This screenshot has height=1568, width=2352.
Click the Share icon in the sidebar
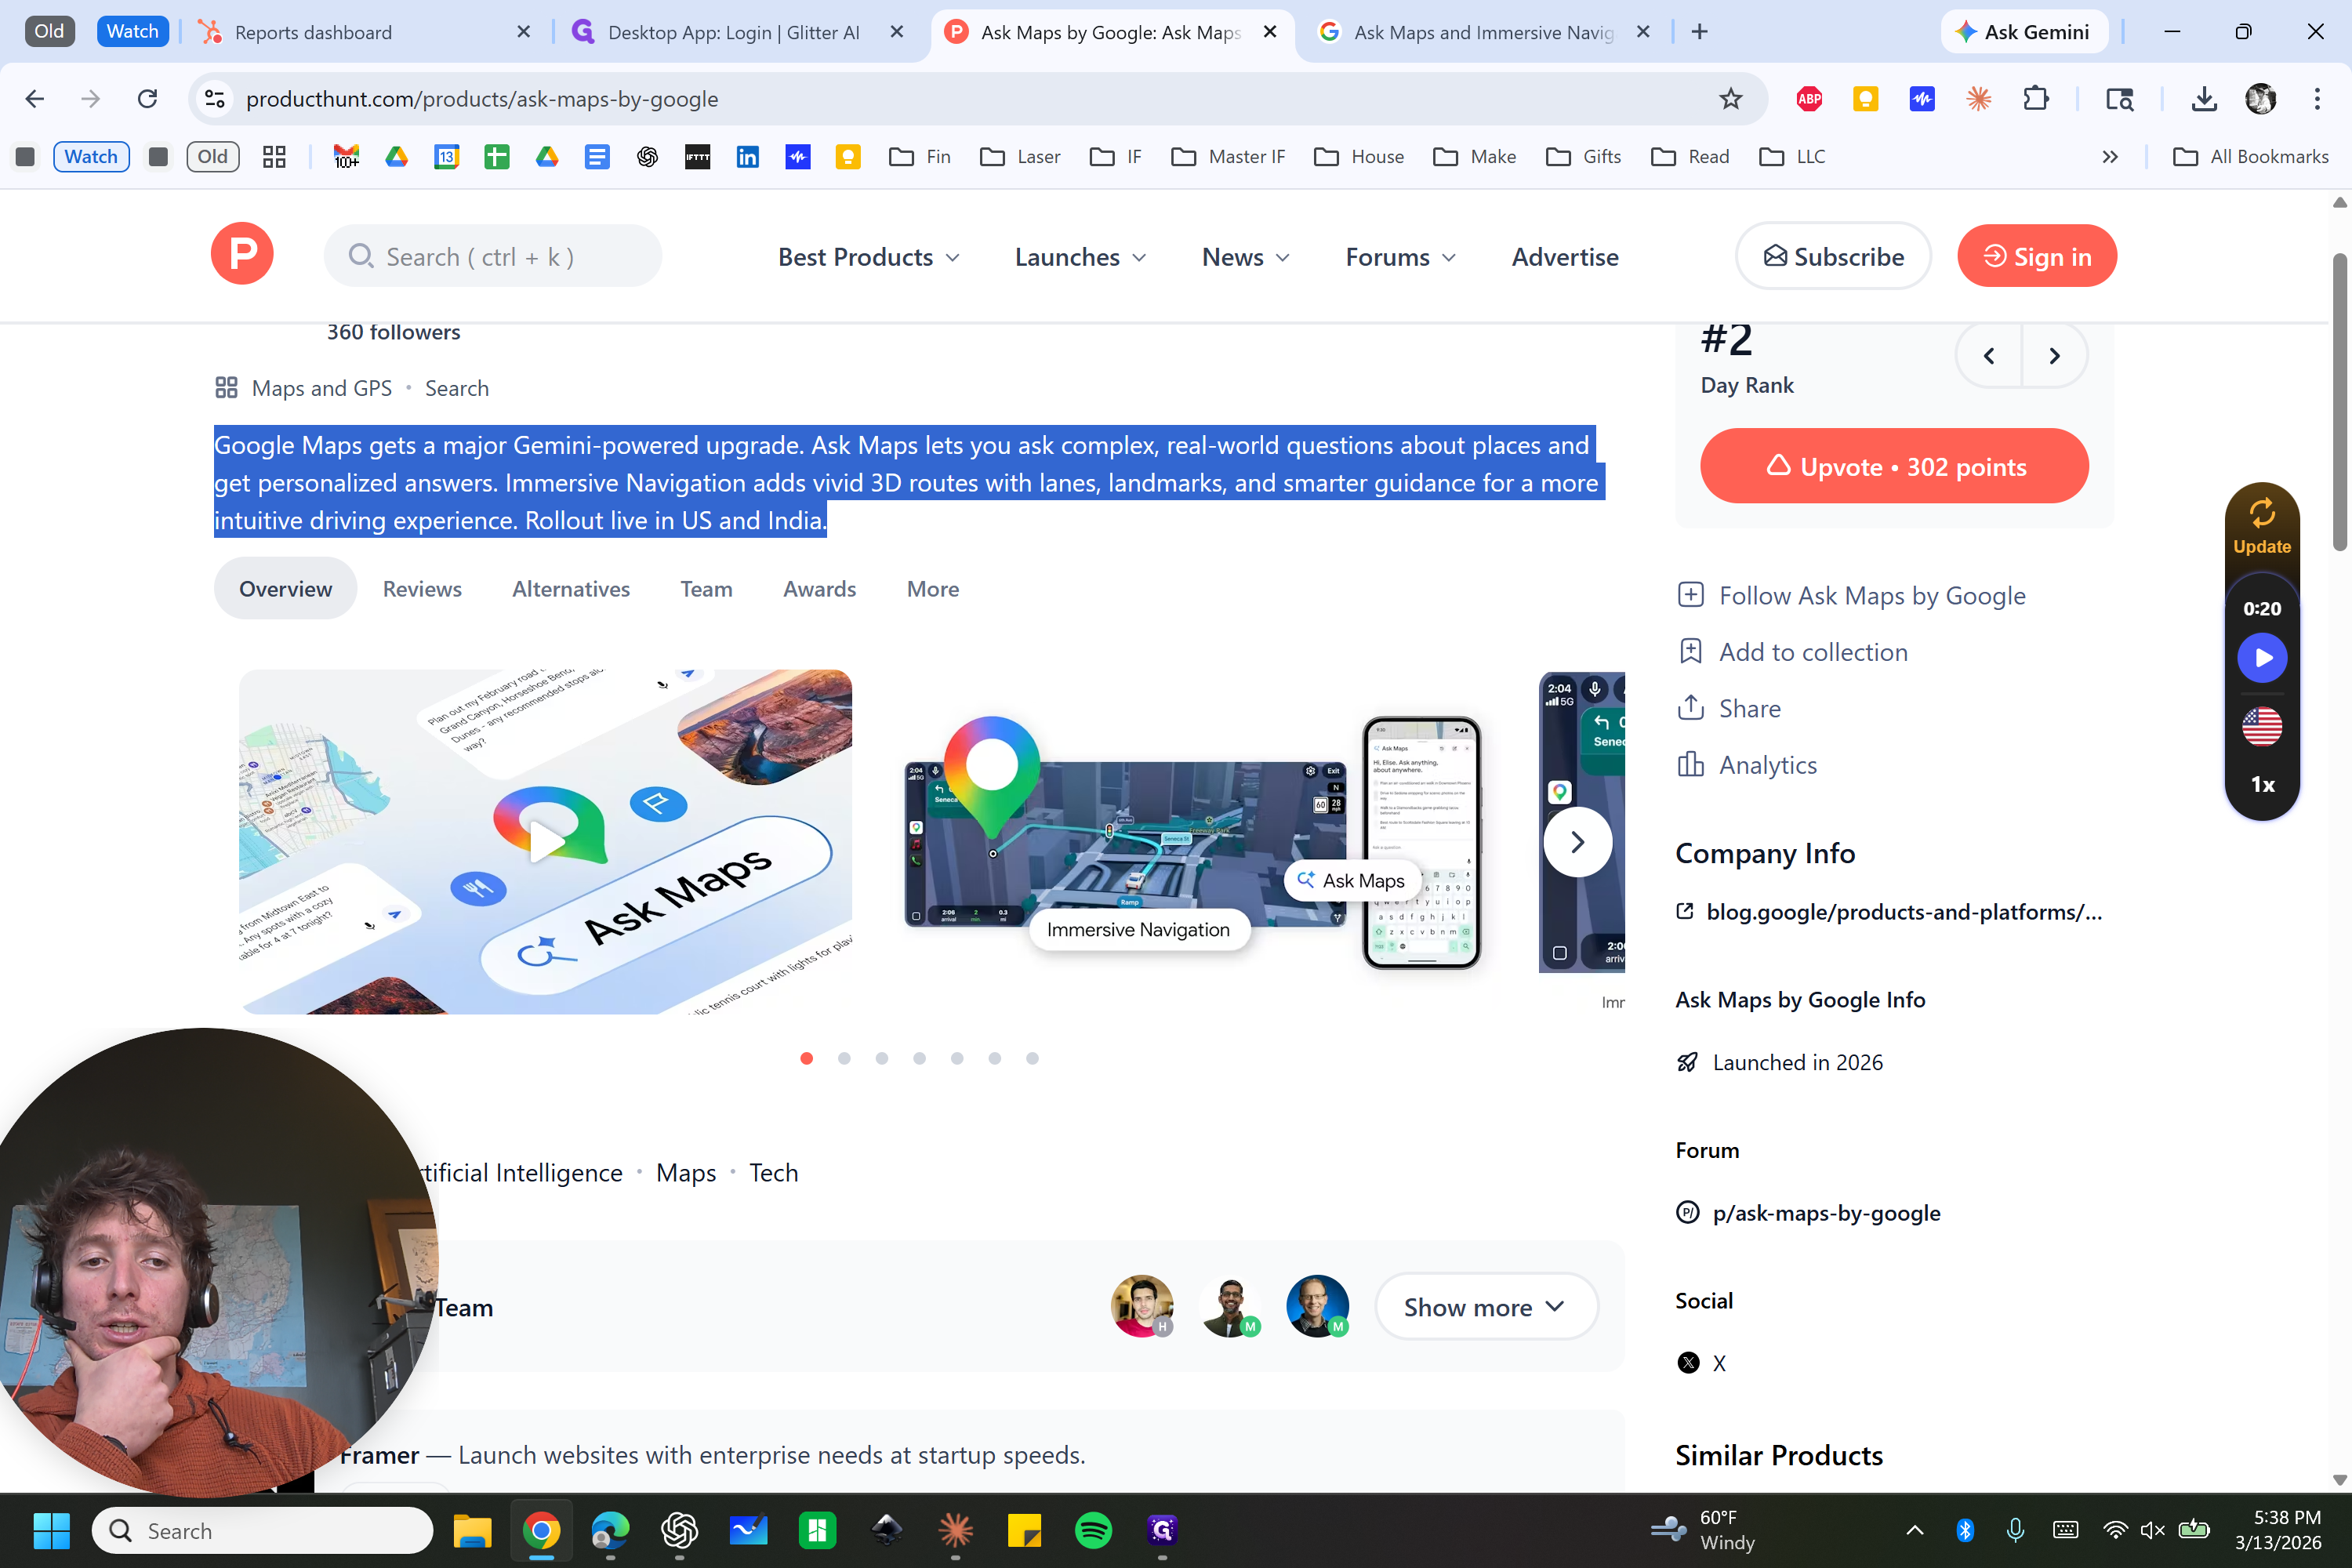coord(1690,708)
